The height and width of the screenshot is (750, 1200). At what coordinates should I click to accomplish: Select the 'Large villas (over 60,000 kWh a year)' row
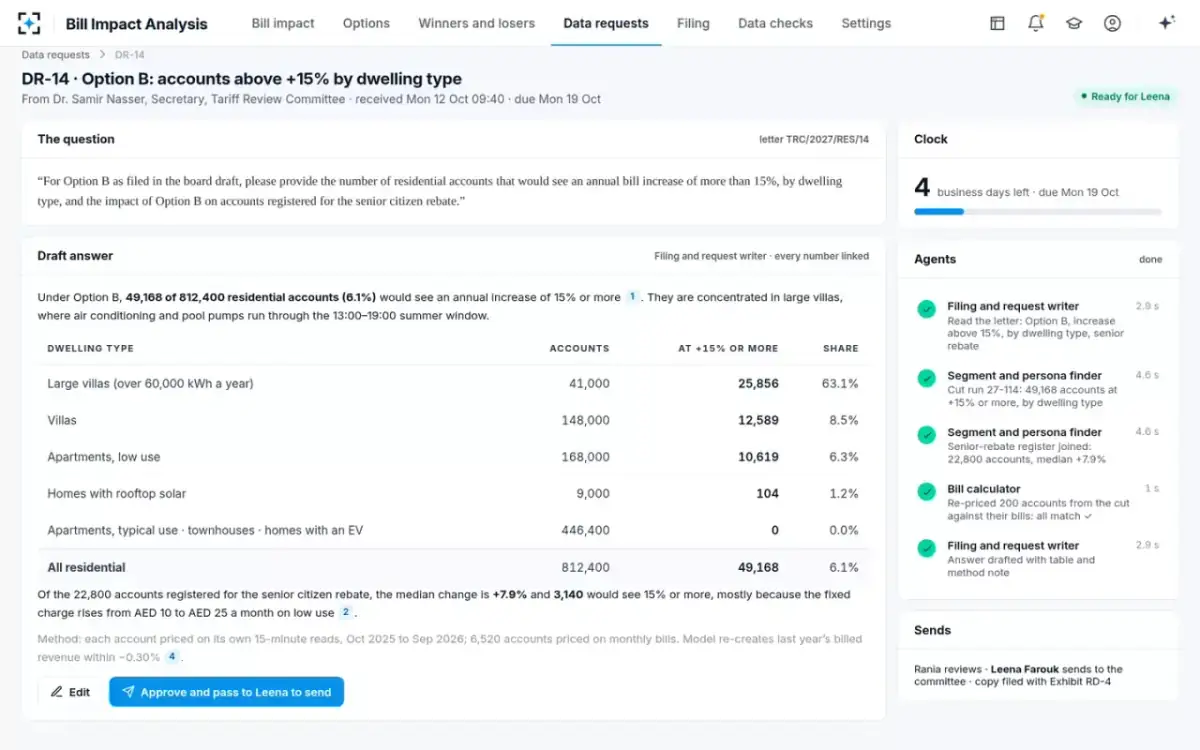[453, 384]
